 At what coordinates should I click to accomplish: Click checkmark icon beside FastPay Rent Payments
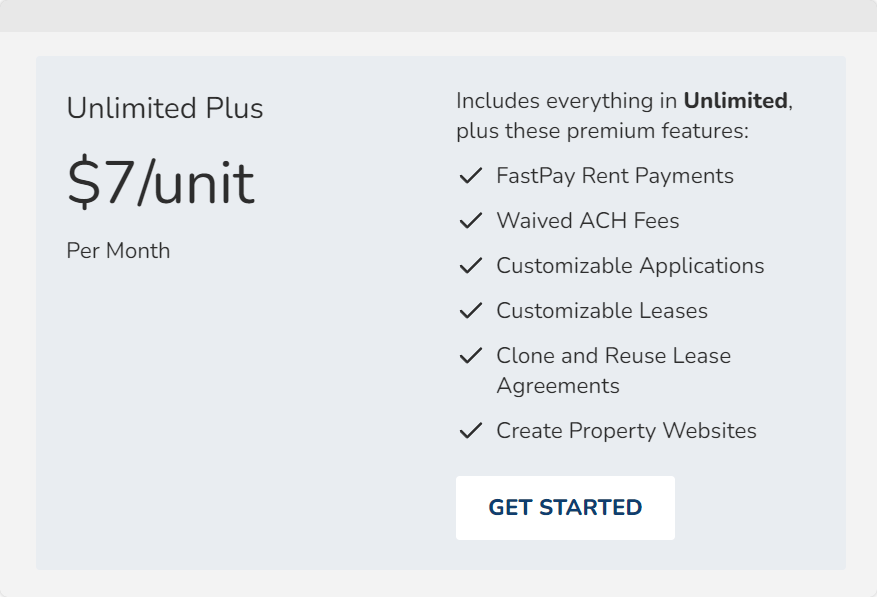(470, 176)
